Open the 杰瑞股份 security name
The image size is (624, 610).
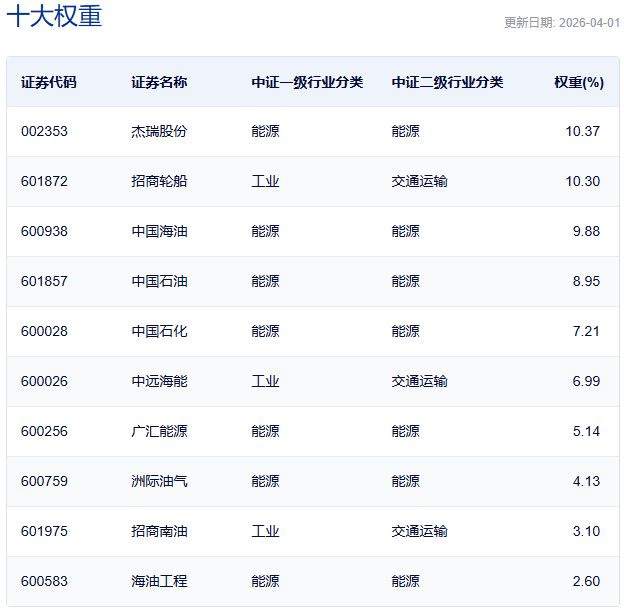point(159,131)
